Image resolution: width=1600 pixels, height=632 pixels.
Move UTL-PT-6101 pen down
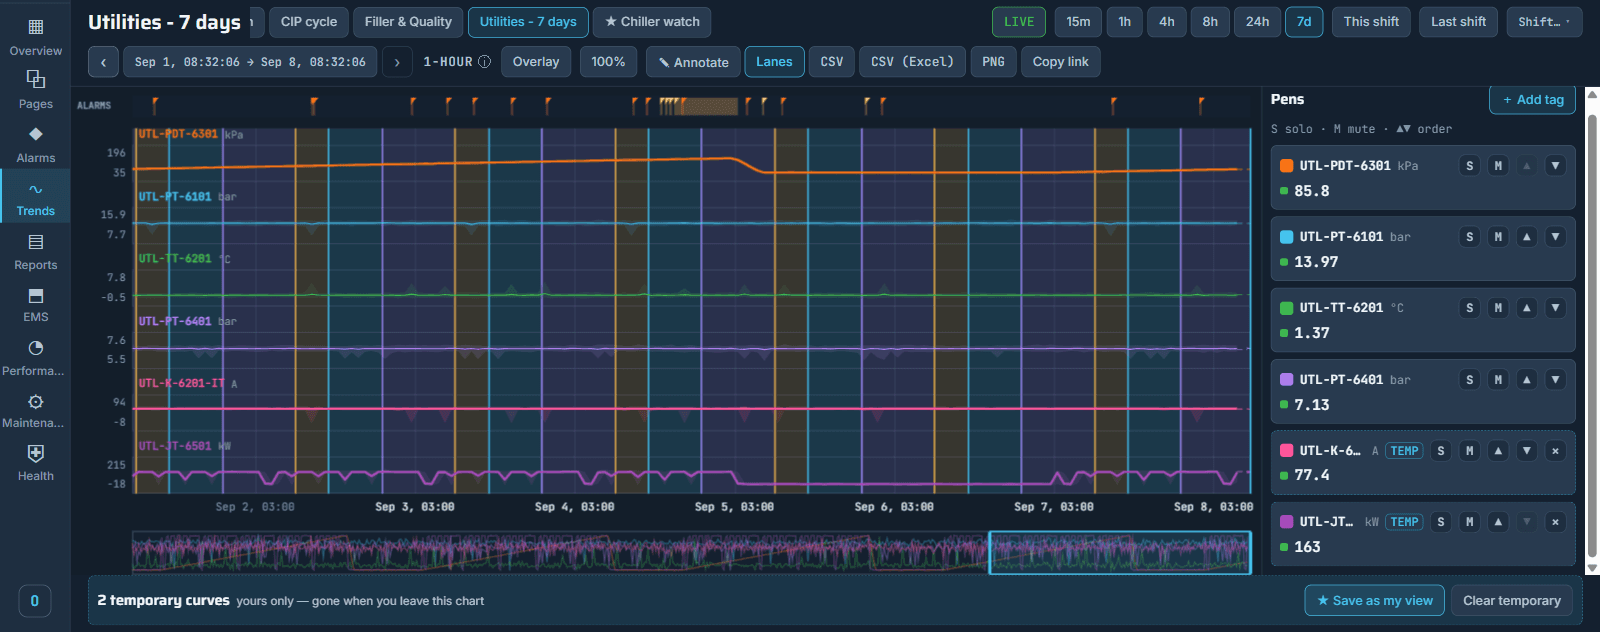pyautogui.click(x=1555, y=237)
